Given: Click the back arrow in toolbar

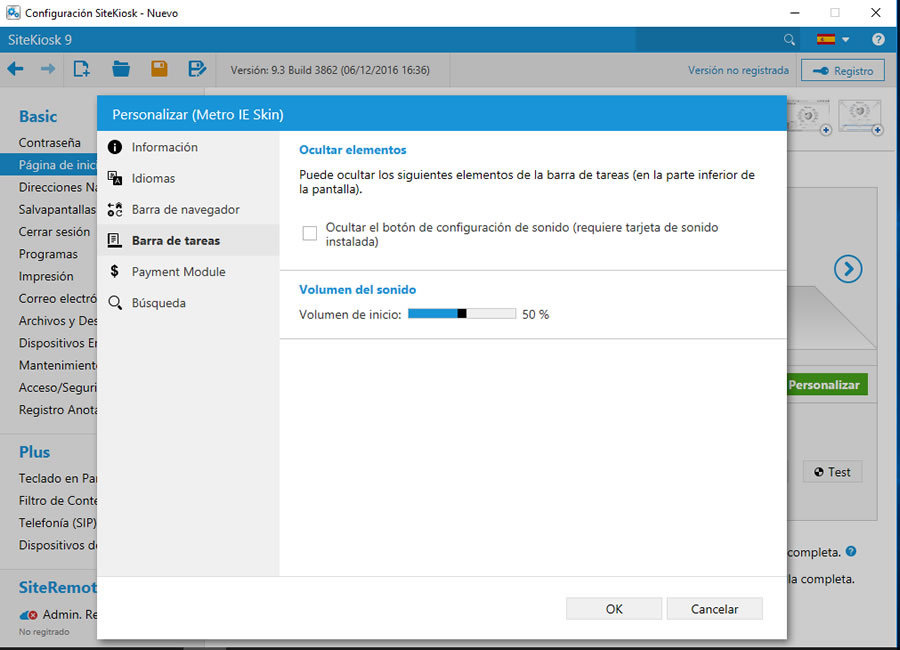Looking at the screenshot, I should click(x=15, y=69).
